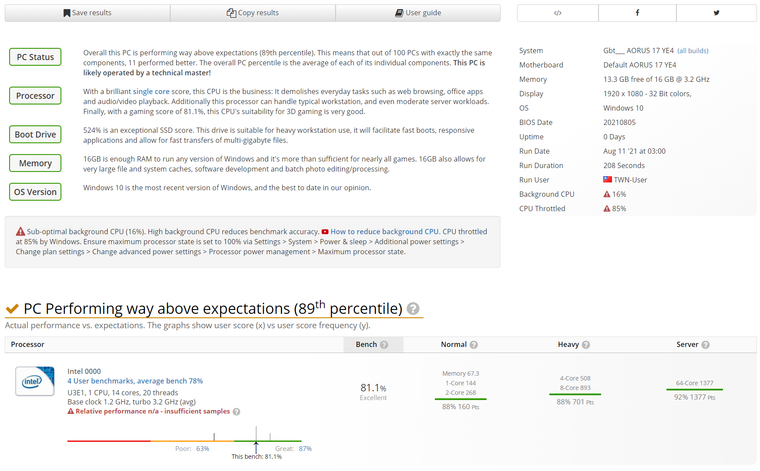This screenshot has width=760, height=471.
Task: Click the 208 Seconds run duration value
Action: 624,166
